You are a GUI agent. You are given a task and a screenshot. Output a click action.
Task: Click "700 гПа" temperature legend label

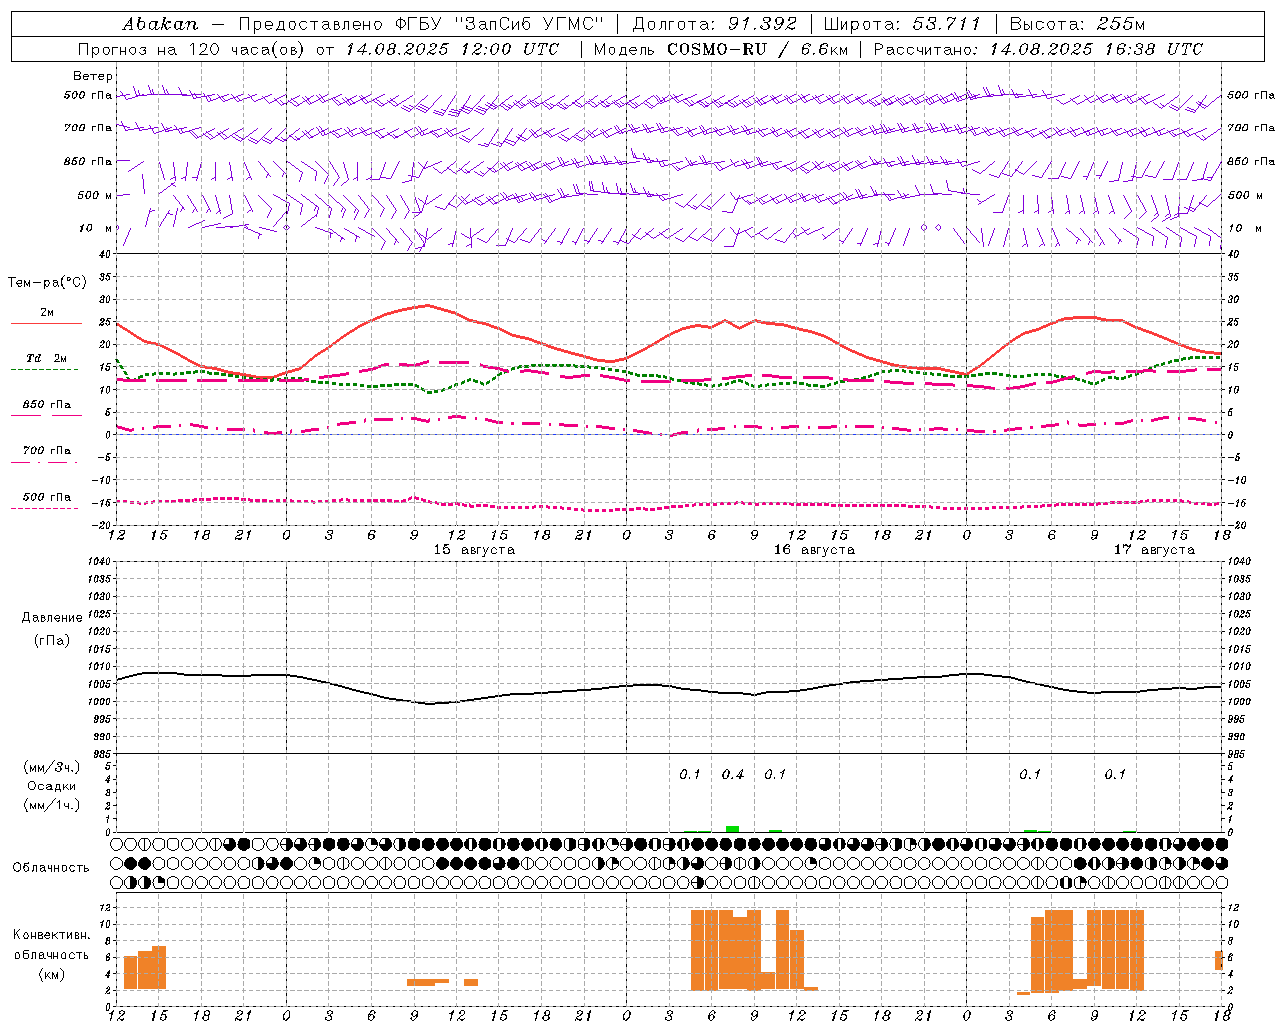(x=47, y=451)
